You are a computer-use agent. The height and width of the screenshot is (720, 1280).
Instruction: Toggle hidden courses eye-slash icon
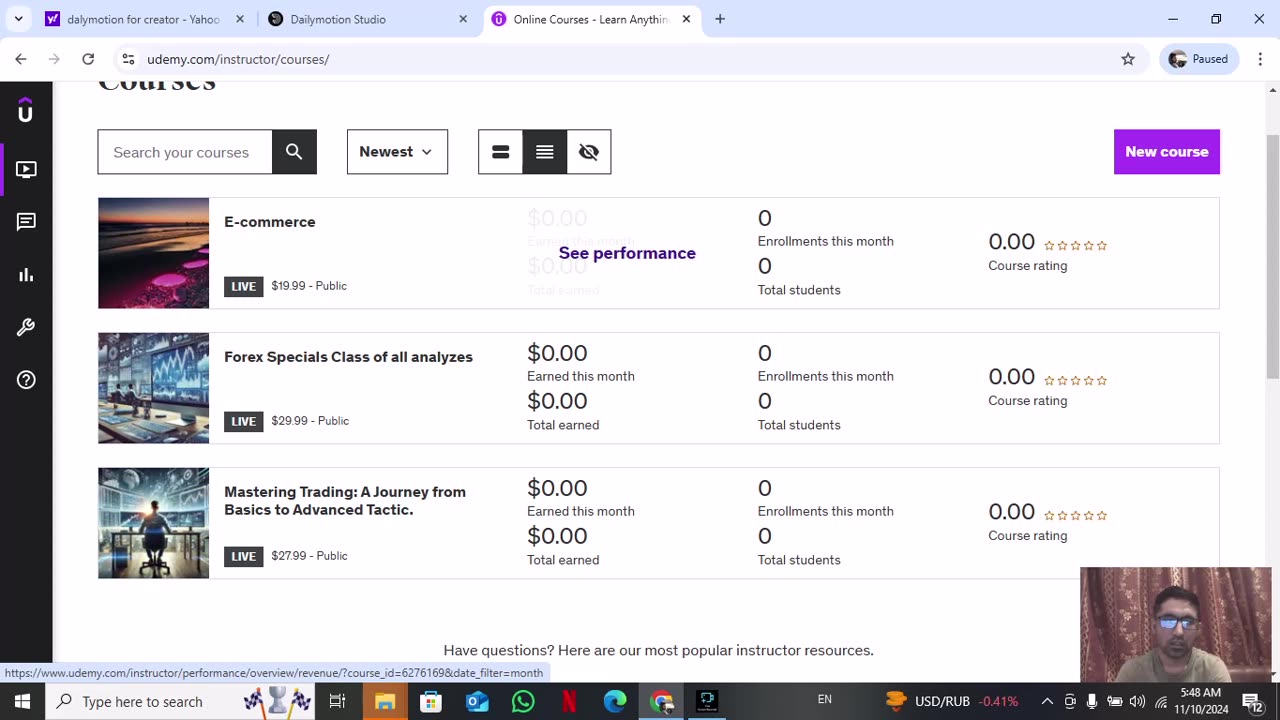pos(589,152)
